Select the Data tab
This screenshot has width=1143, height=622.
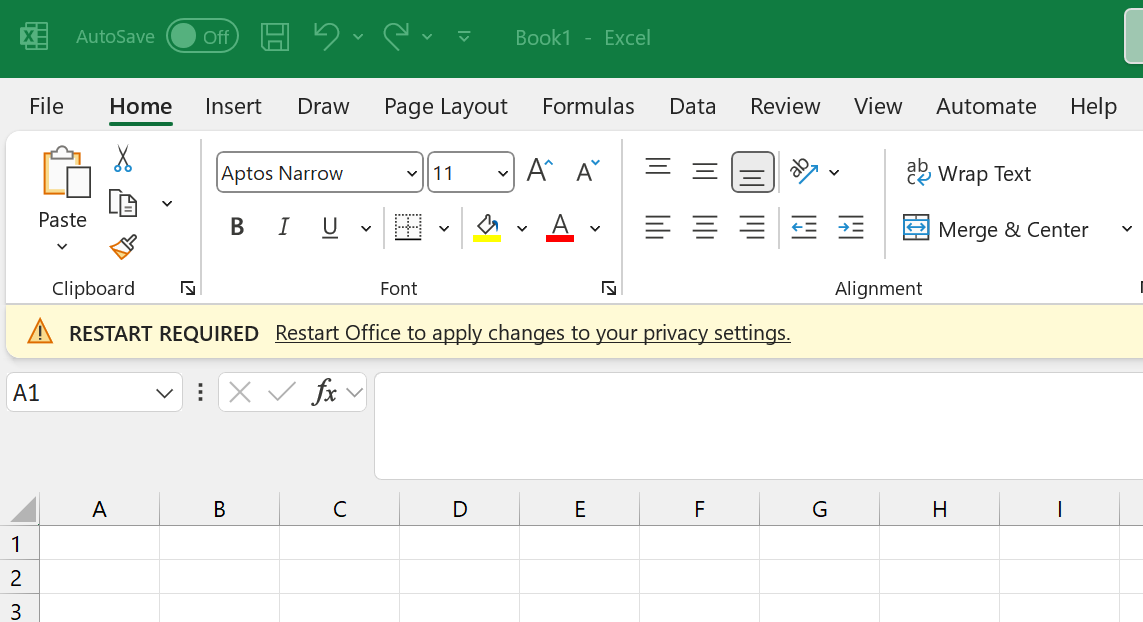tap(693, 106)
